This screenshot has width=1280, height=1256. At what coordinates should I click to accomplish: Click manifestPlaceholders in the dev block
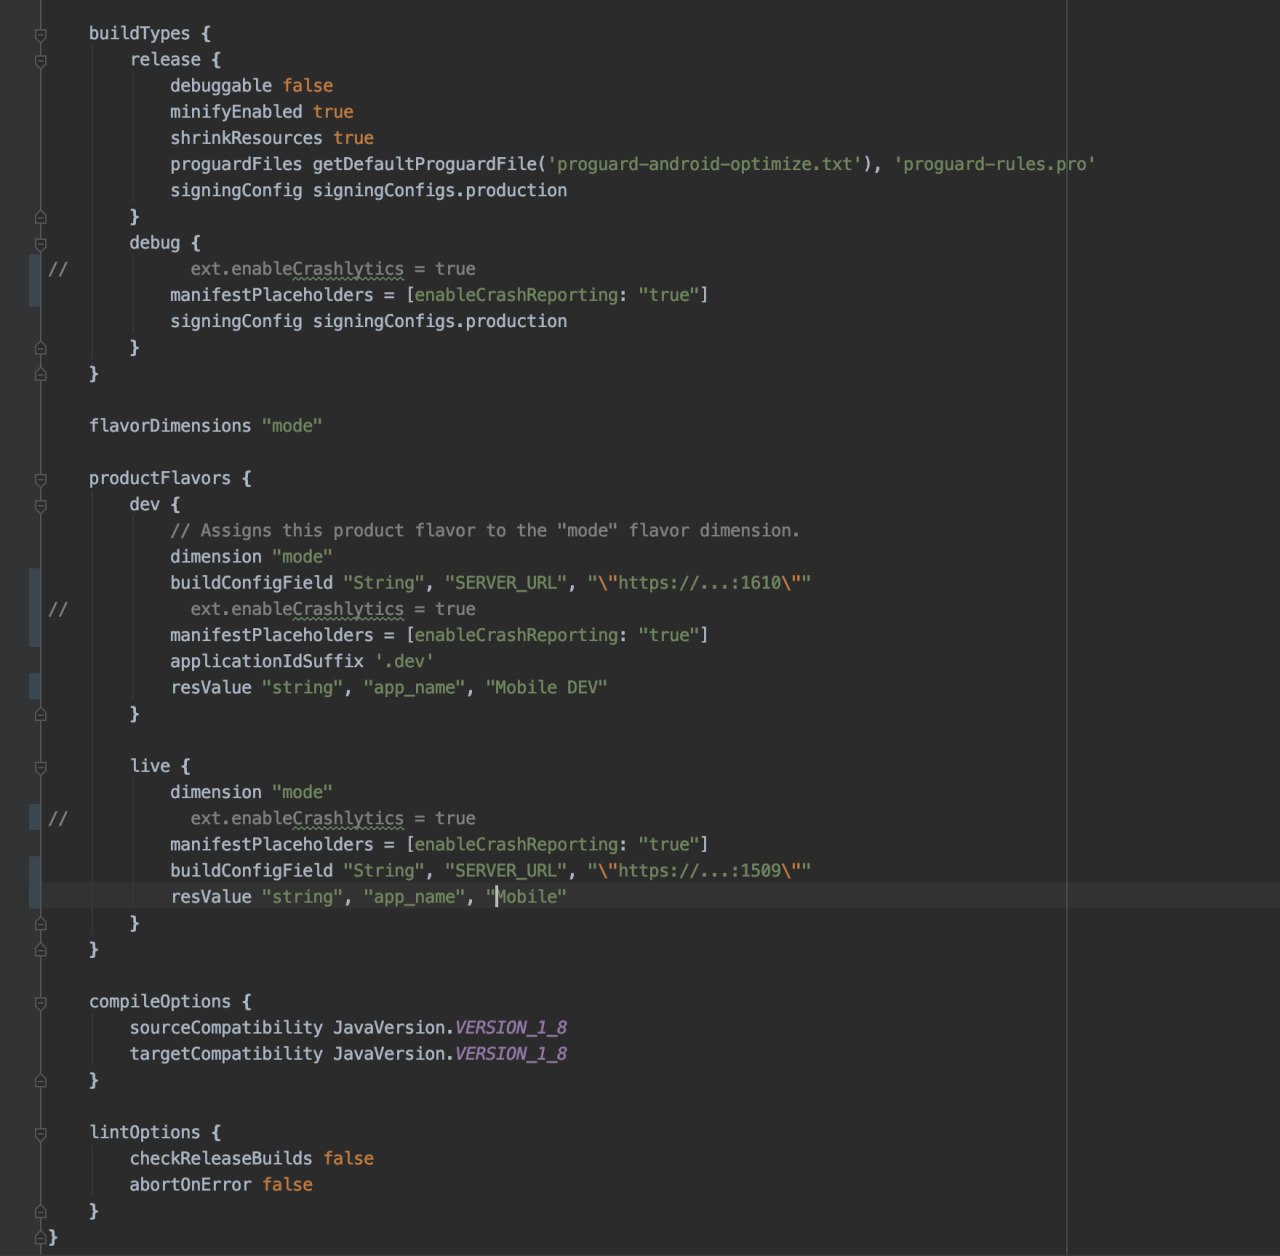(x=272, y=635)
